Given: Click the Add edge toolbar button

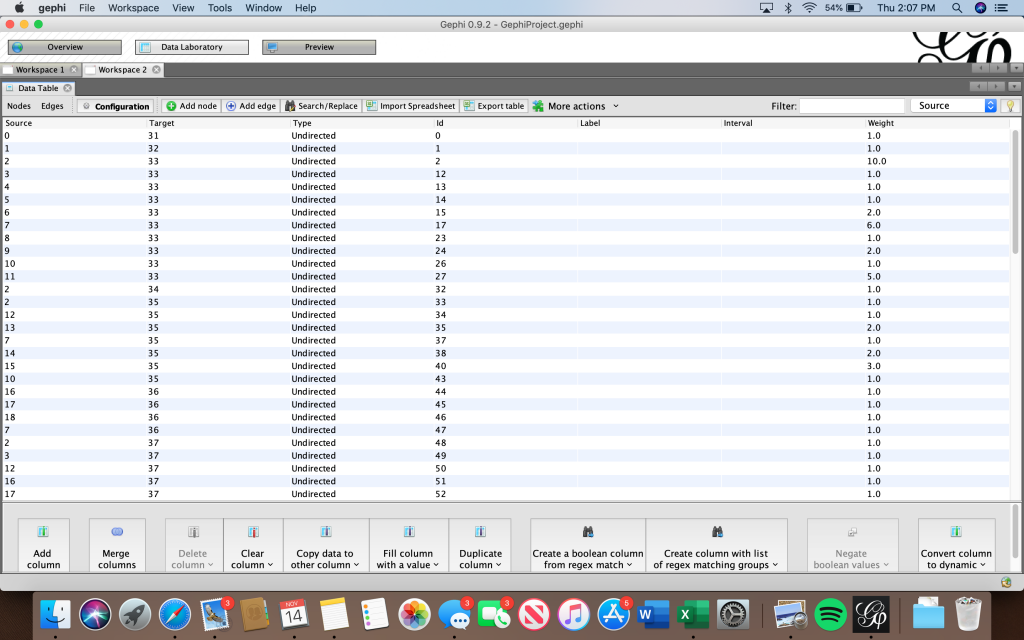Looking at the screenshot, I should [x=251, y=106].
